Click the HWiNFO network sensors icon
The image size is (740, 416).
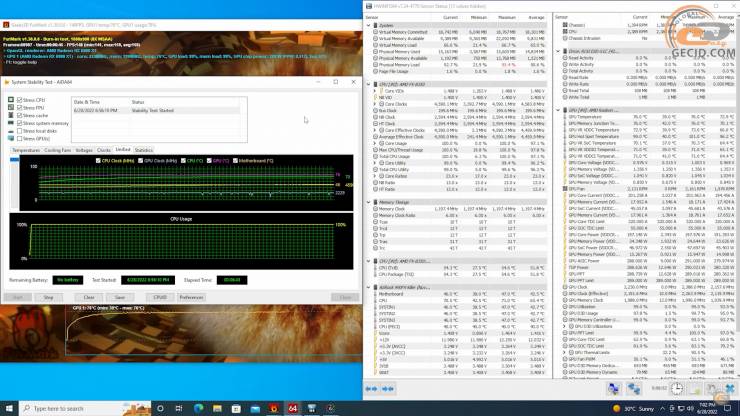coord(634,389)
